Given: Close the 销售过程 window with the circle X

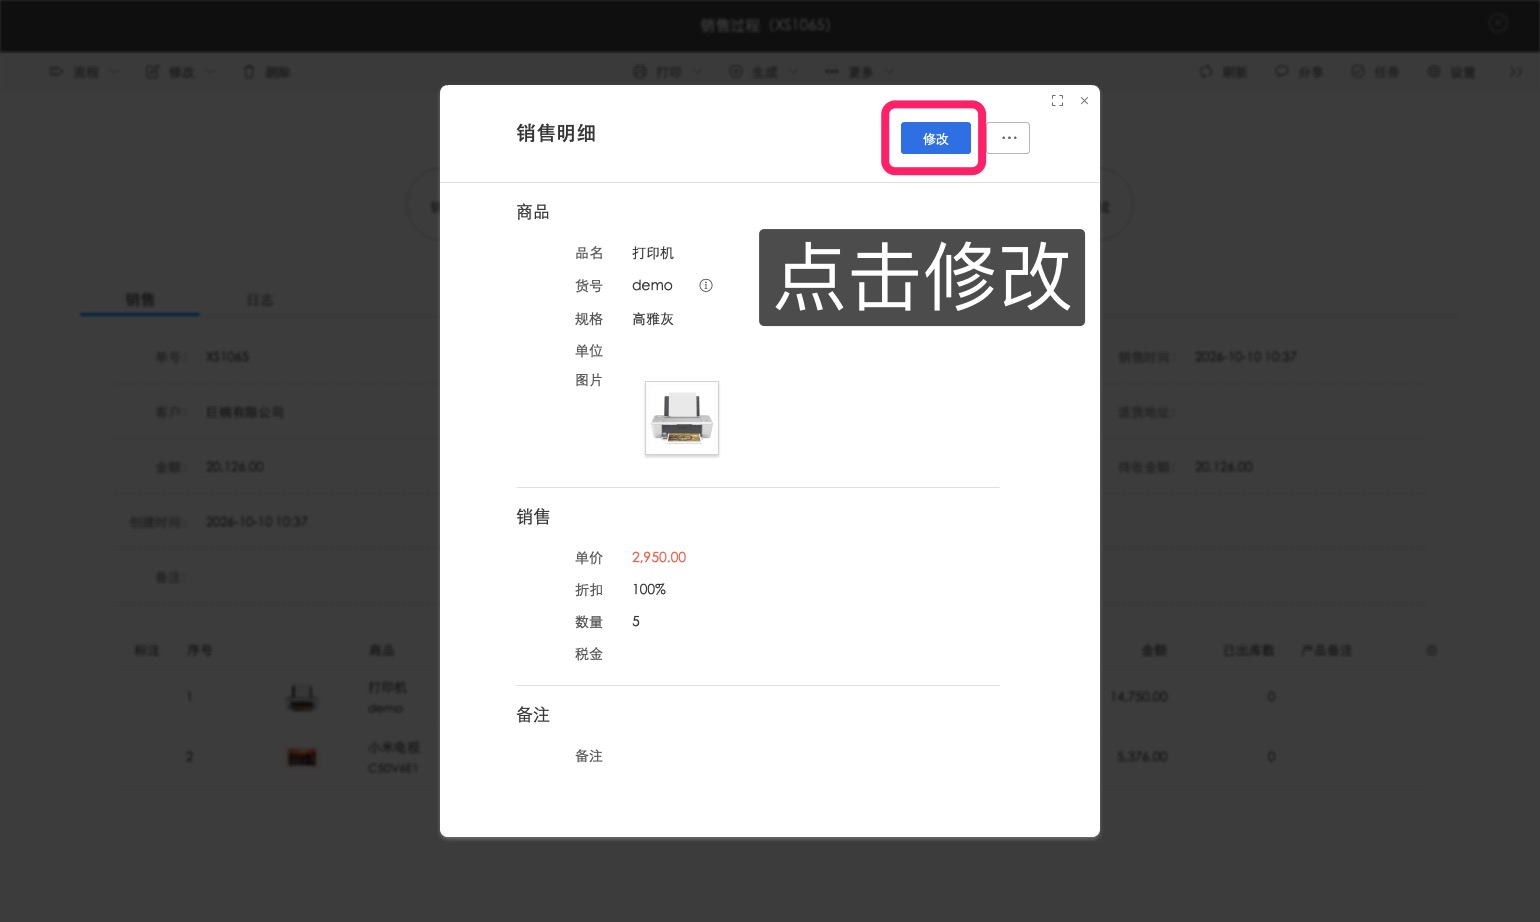Looking at the screenshot, I should click(x=1498, y=24).
